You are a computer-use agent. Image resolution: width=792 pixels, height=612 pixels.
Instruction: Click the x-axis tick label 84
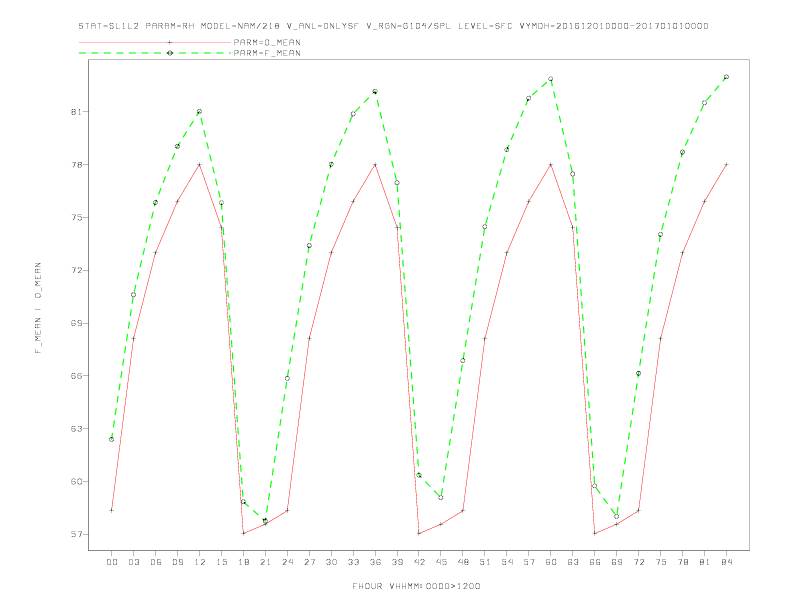727,562
